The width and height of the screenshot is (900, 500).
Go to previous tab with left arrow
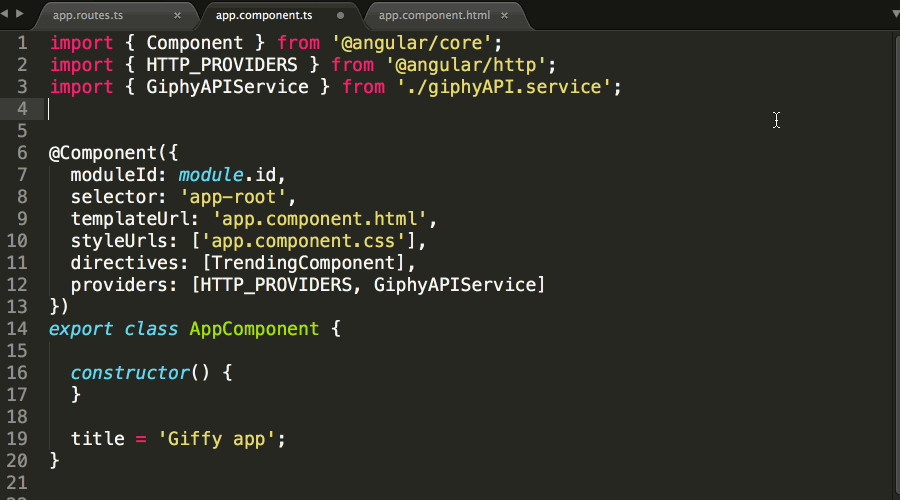(x=5, y=13)
